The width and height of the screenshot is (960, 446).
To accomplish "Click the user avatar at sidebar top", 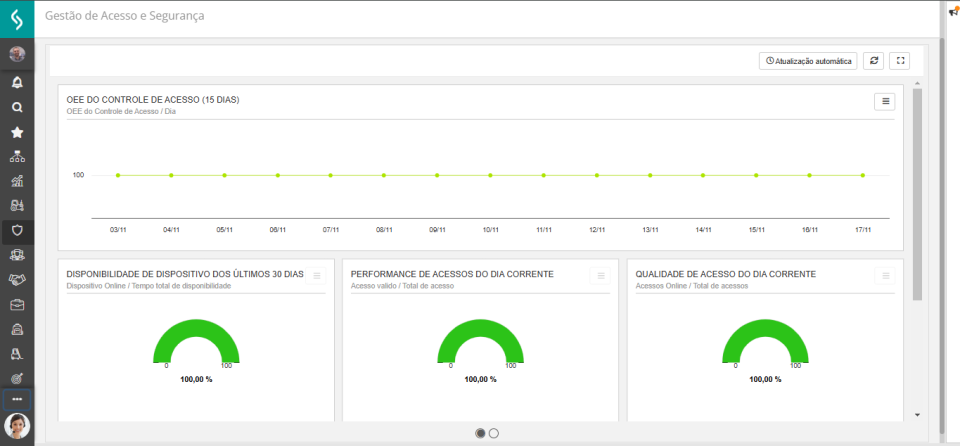I will [17, 54].
